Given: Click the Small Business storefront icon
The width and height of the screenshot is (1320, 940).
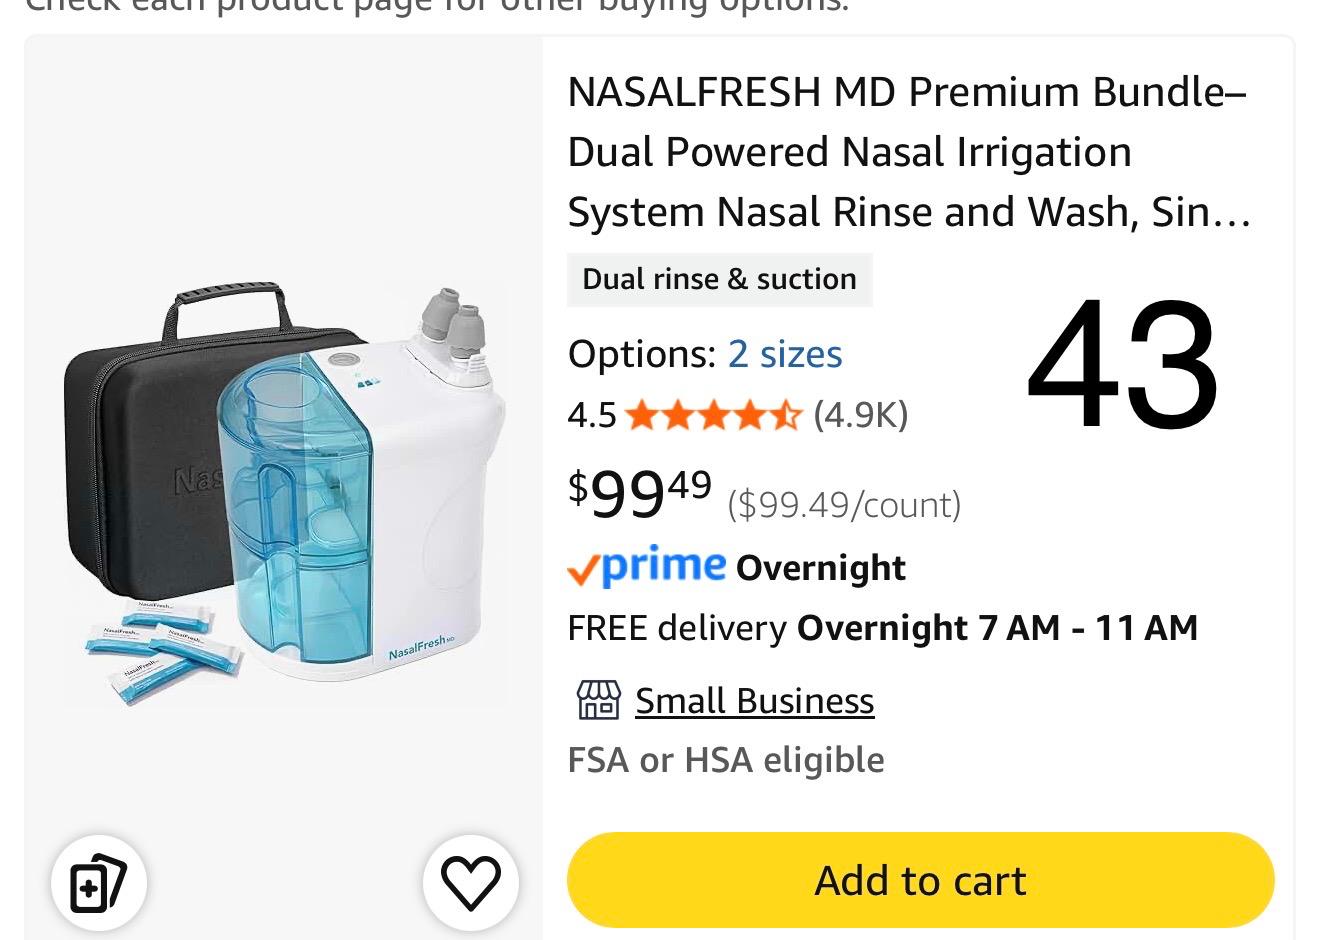Looking at the screenshot, I should click(x=599, y=700).
